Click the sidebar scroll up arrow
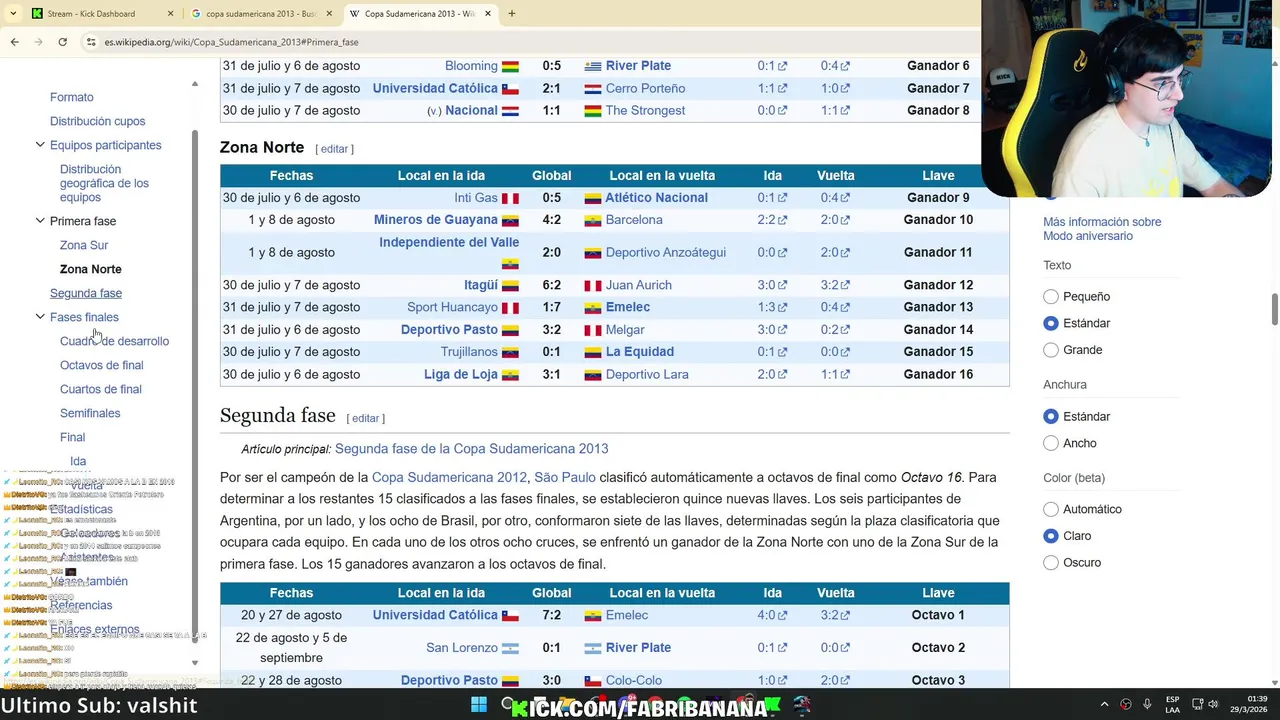 [x=195, y=84]
